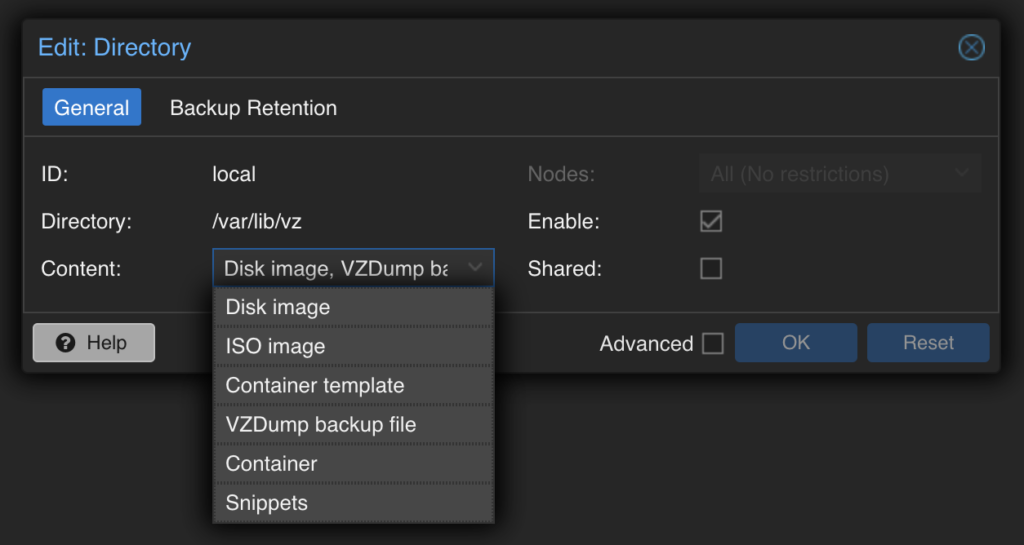Viewport: 1024px width, 545px height.
Task: Choose Disk image from the list
Action: point(353,307)
